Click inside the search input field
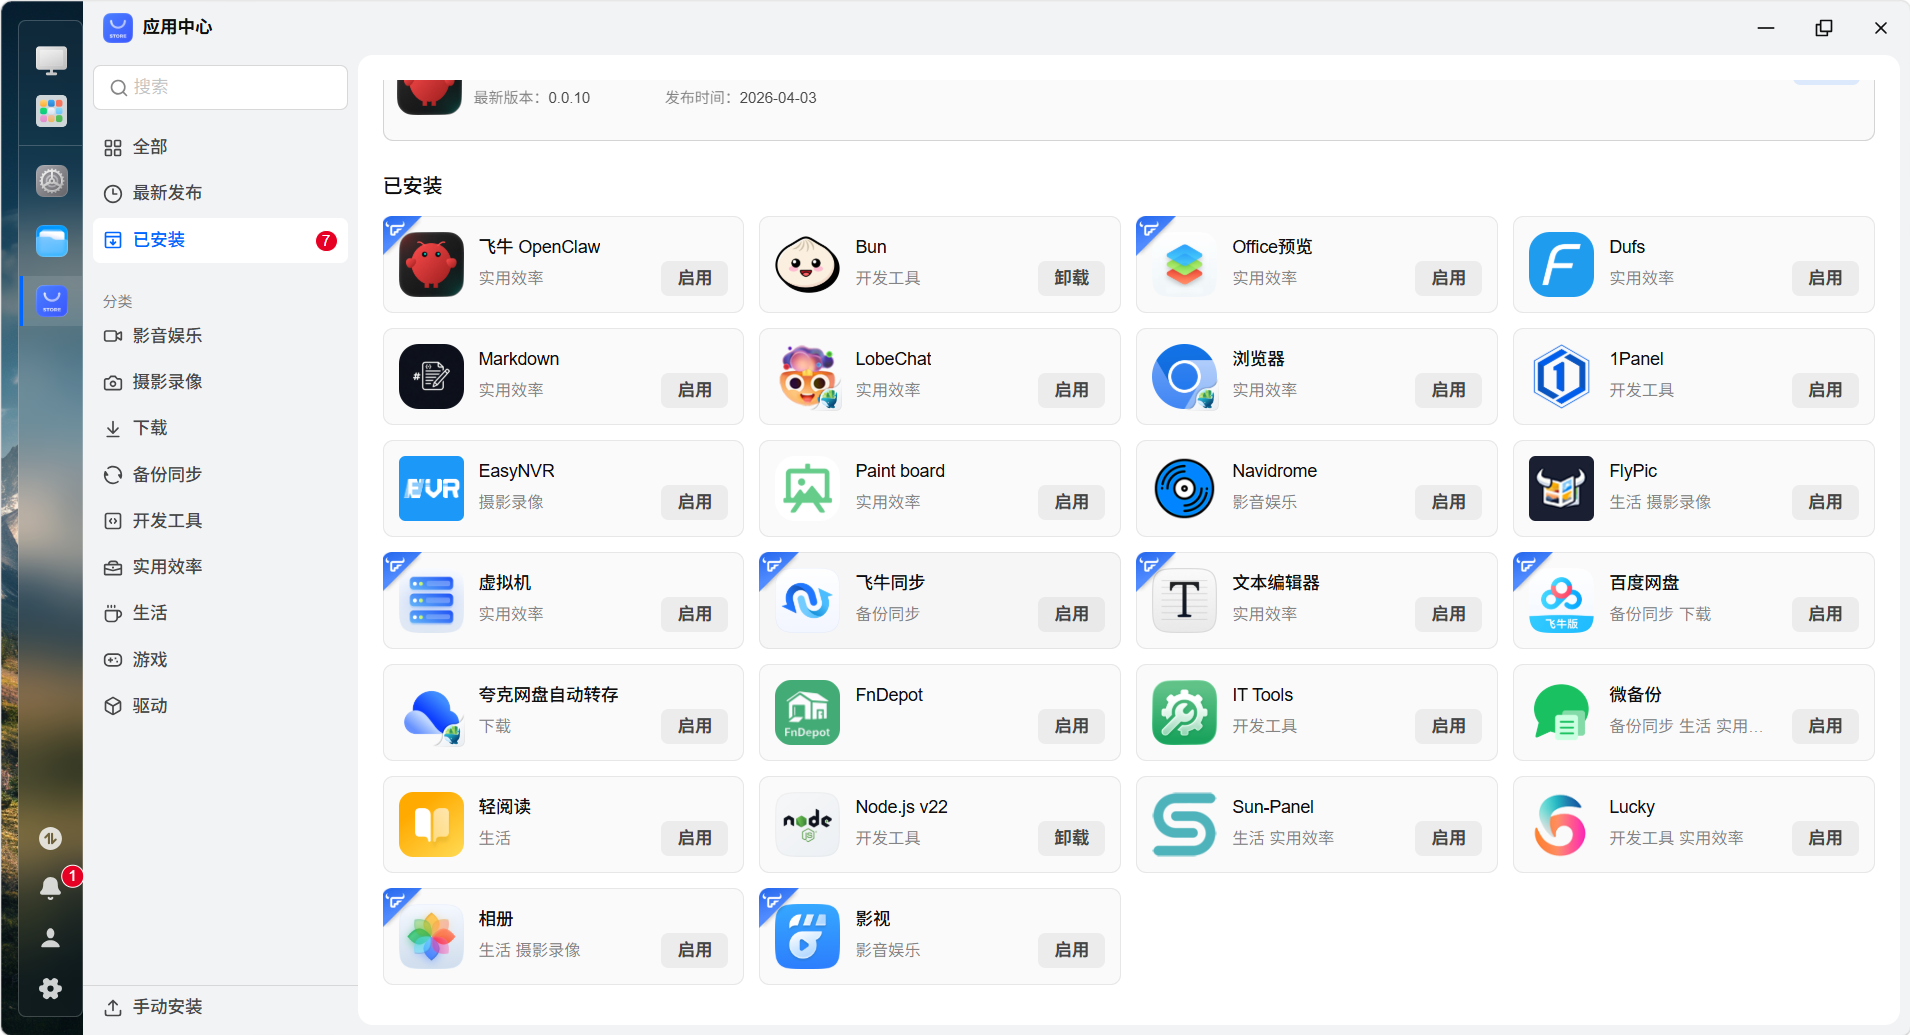Viewport: 1910px width, 1035px height. tap(220, 87)
